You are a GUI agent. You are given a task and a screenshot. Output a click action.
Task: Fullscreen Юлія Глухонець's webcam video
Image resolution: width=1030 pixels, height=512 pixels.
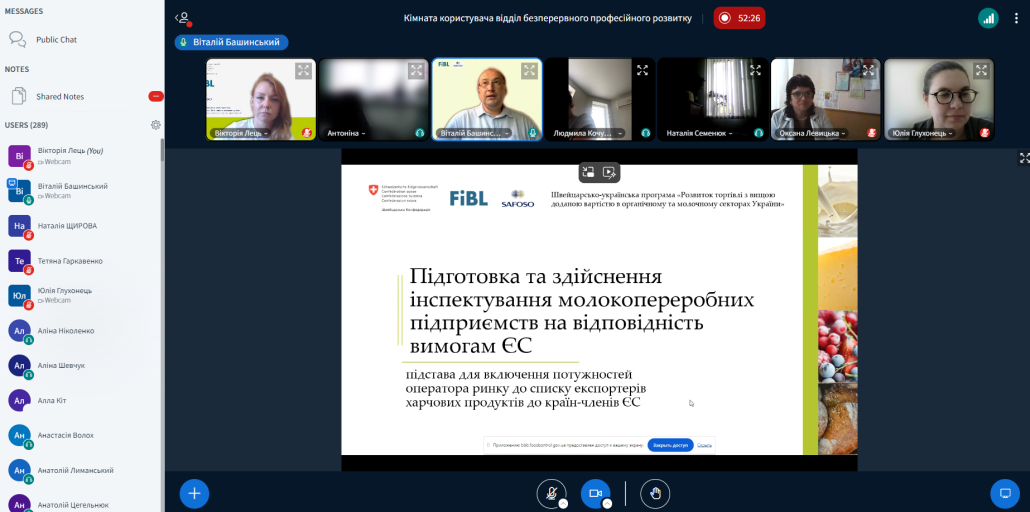tap(982, 70)
